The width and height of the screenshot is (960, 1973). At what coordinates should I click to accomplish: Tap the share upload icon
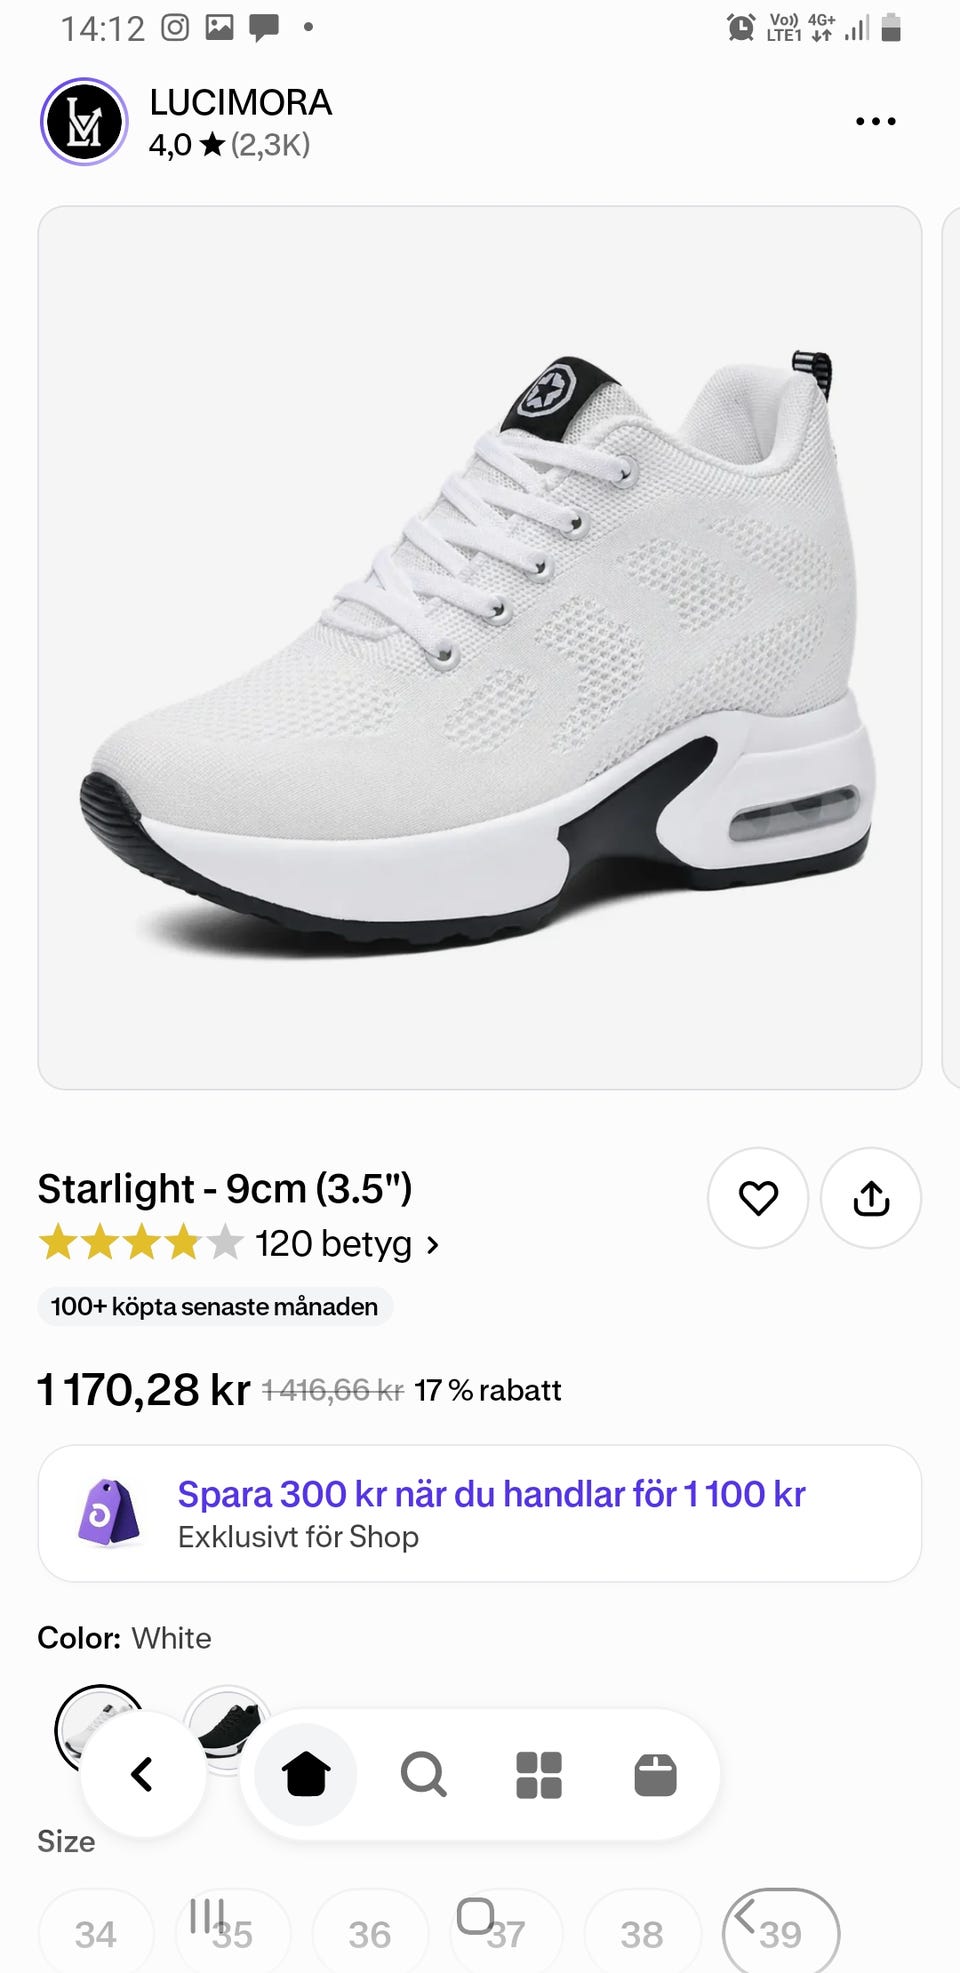click(871, 1198)
